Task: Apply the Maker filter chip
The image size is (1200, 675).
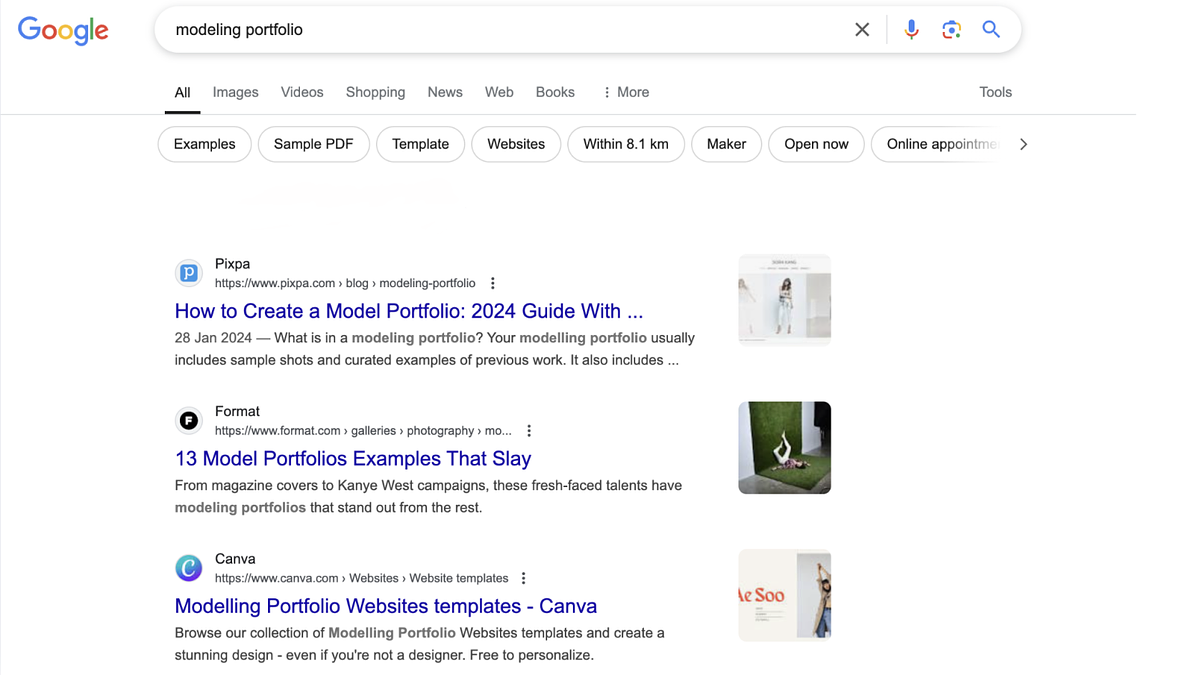Action: pos(726,144)
